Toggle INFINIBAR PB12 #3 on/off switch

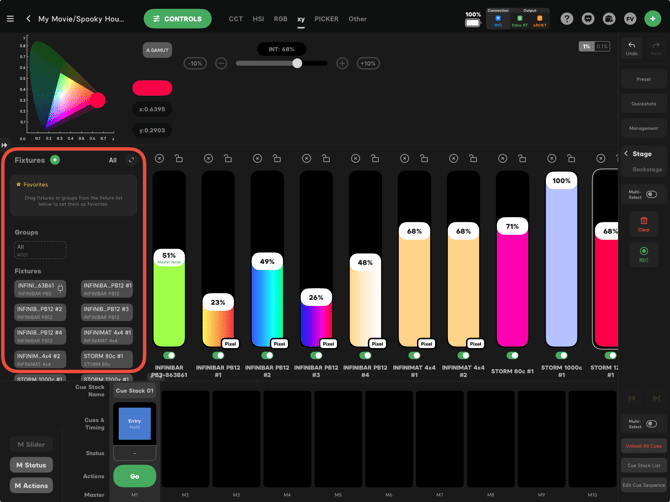coord(316,355)
